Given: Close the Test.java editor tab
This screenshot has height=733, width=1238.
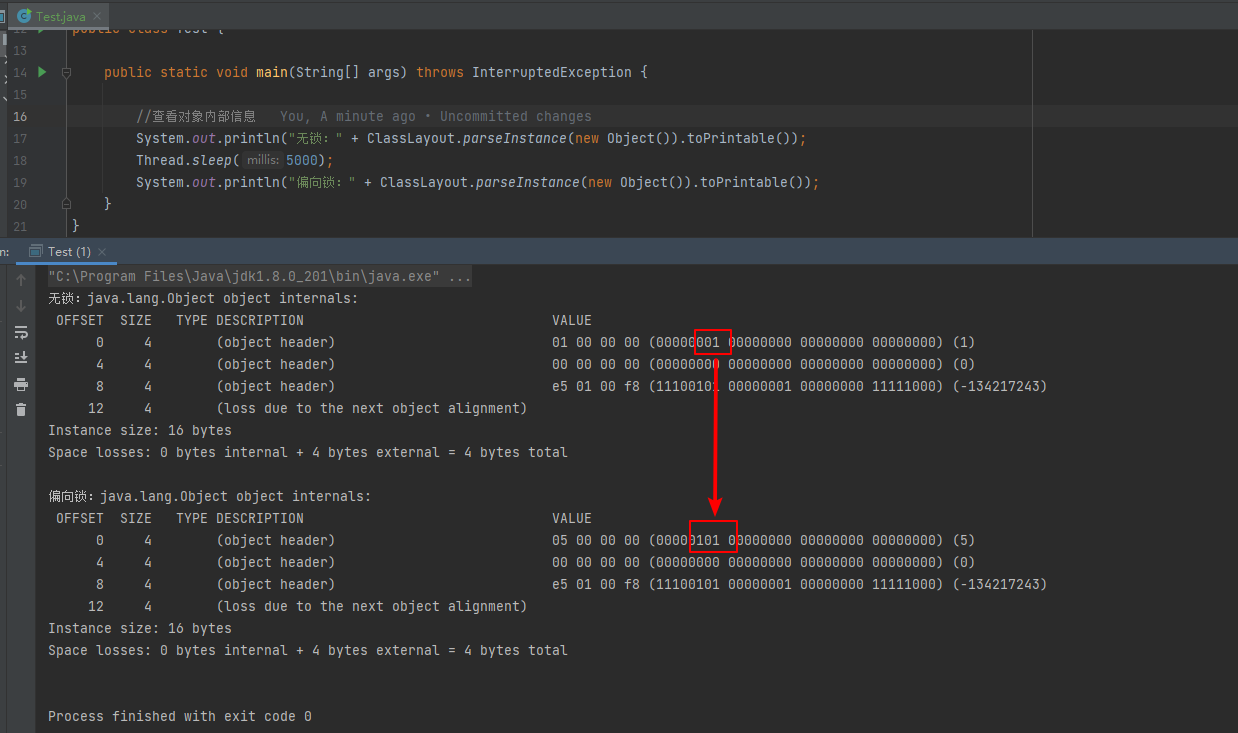Looking at the screenshot, I should 97,17.
